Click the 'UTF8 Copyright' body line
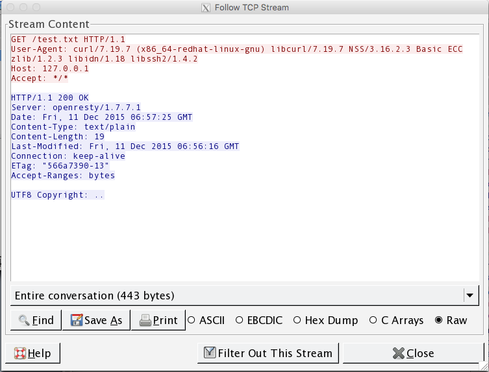The image size is (489, 372). (57, 195)
